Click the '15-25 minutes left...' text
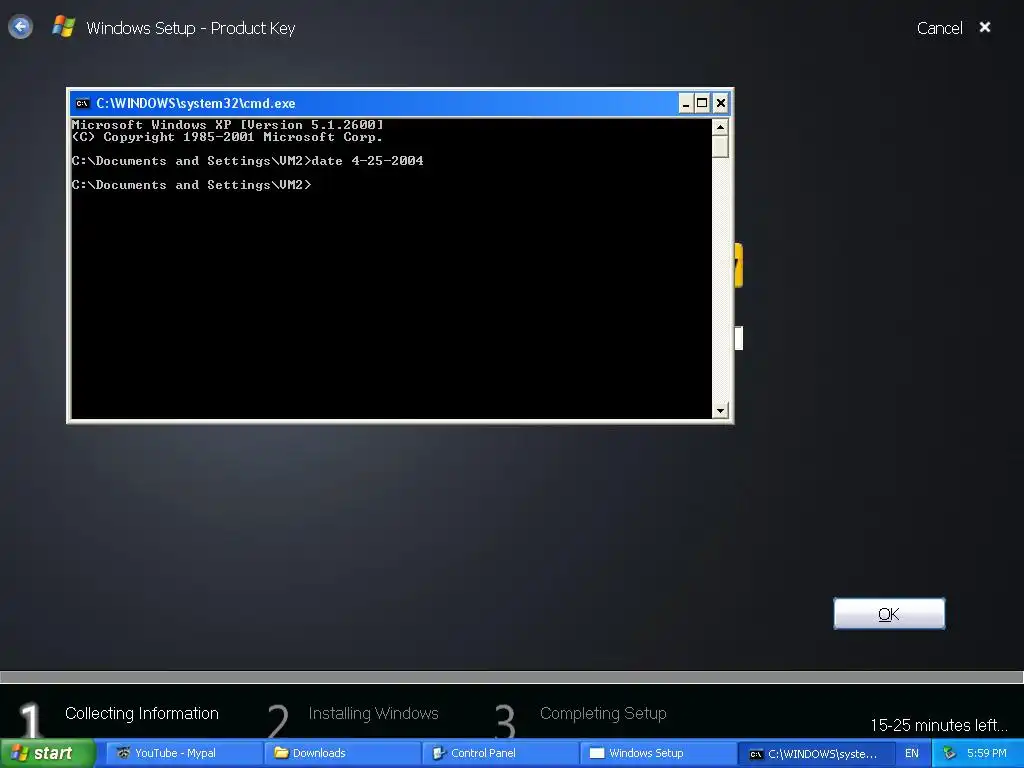1024x768 pixels. [x=939, y=725]
